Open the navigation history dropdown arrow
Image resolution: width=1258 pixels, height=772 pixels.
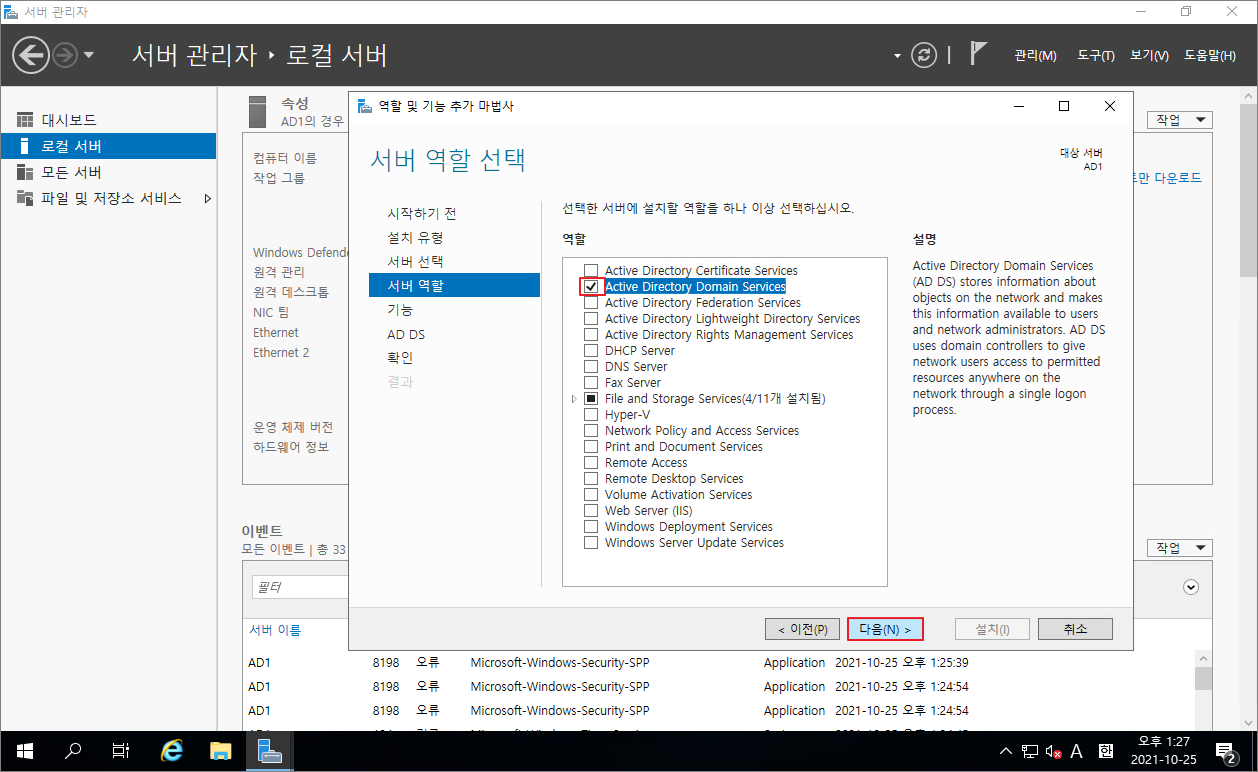coord(89,55)
